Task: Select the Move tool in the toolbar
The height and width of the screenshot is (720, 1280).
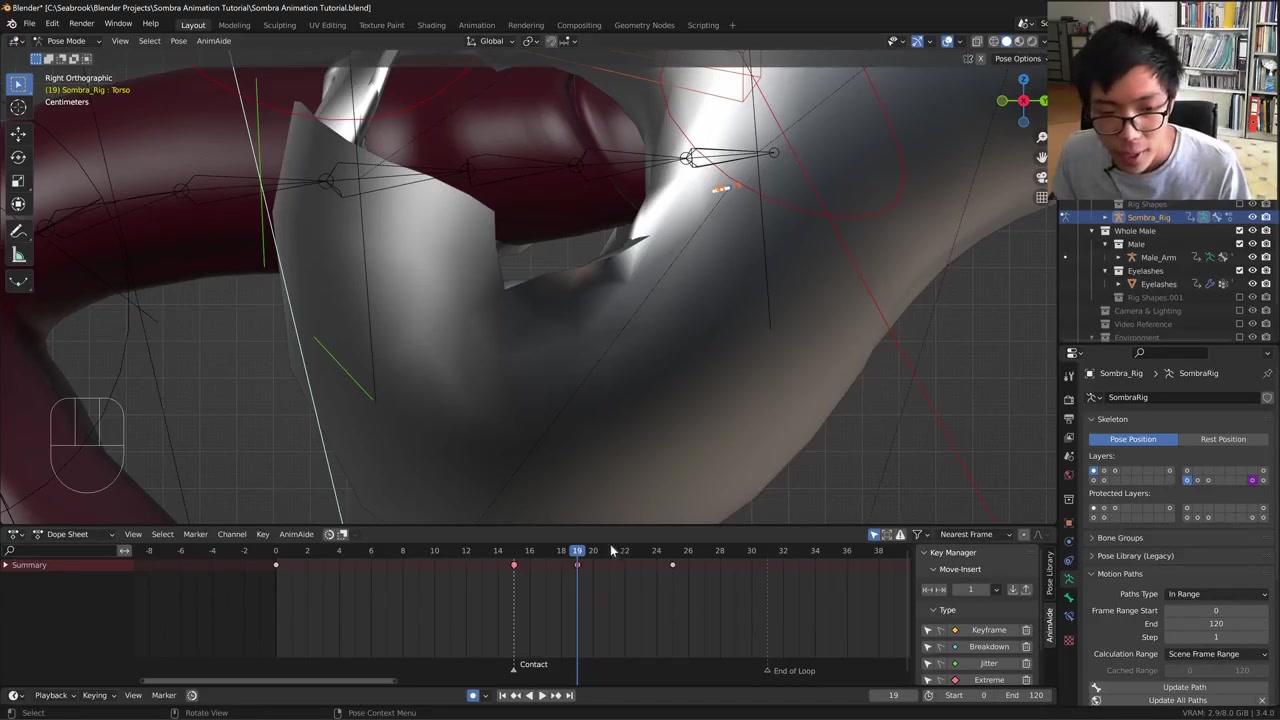Action: 18,133
